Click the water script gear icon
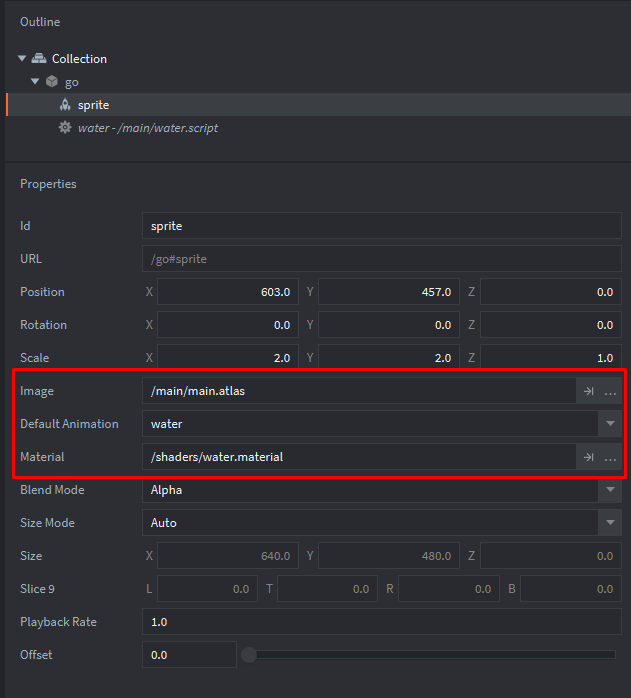631x698 pixels. tap(65, 128)
